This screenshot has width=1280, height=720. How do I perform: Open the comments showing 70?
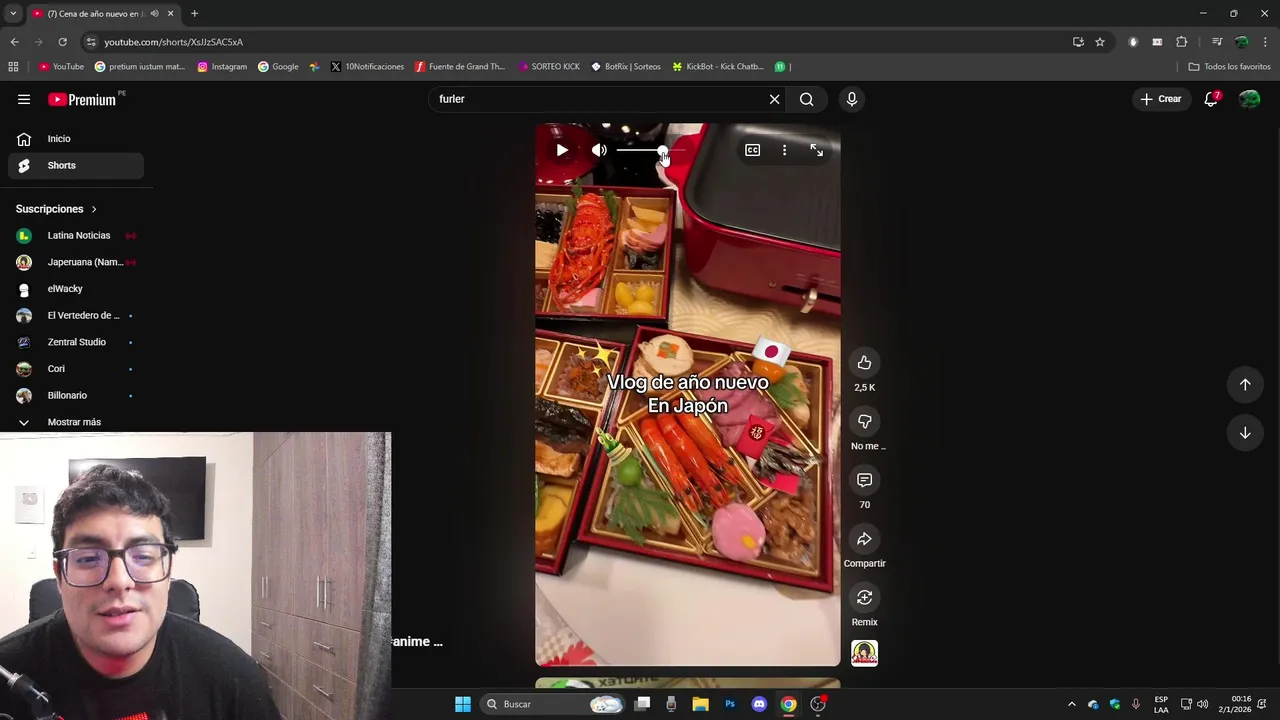pos(865,480)
